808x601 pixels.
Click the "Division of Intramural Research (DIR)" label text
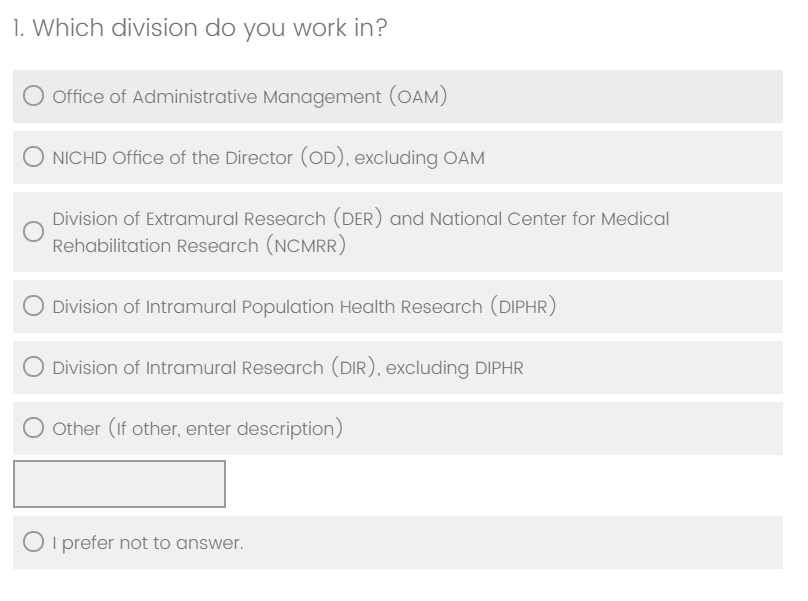[x=215, y=368]
